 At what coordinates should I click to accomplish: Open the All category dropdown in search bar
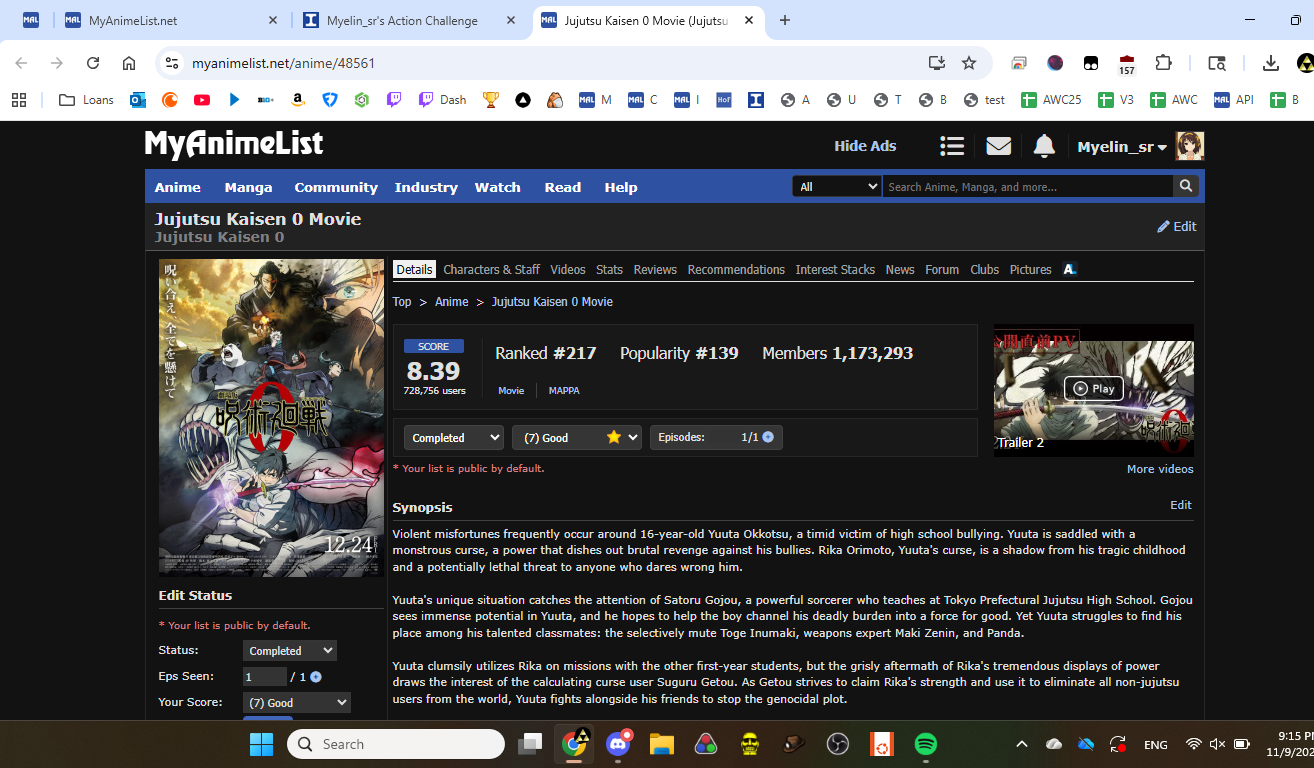837,186
